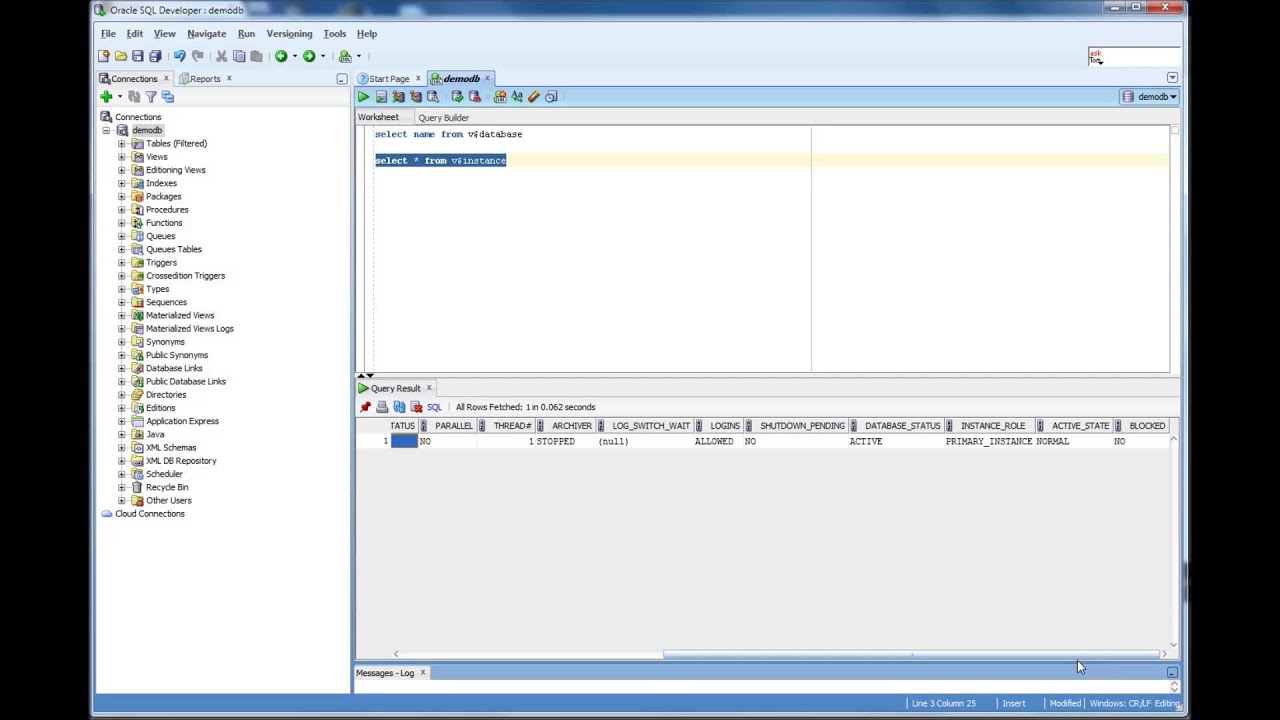
Task: Close the Messages - Log tab
Action: click(422, 673)
